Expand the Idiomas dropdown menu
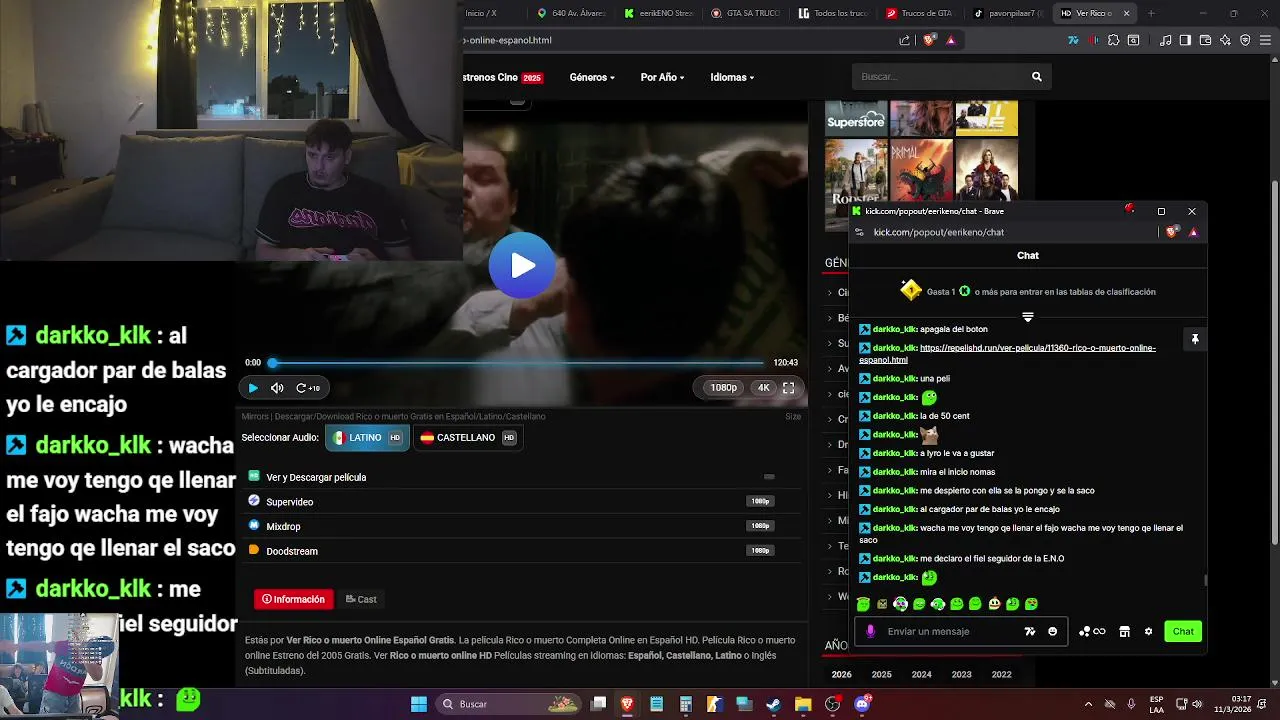The width and height of the screenshot is (1280, 720). pyautogui.click(x=732, y=77)
